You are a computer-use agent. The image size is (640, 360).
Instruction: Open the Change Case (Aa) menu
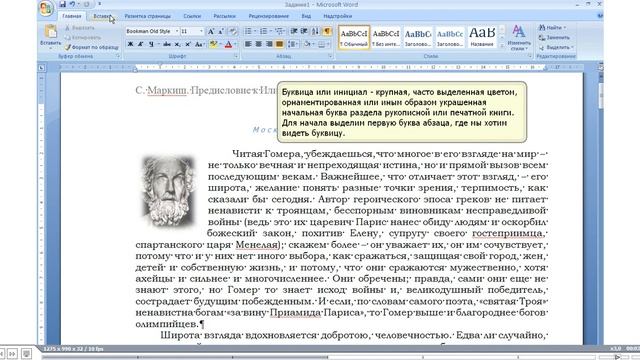[199, 44]
